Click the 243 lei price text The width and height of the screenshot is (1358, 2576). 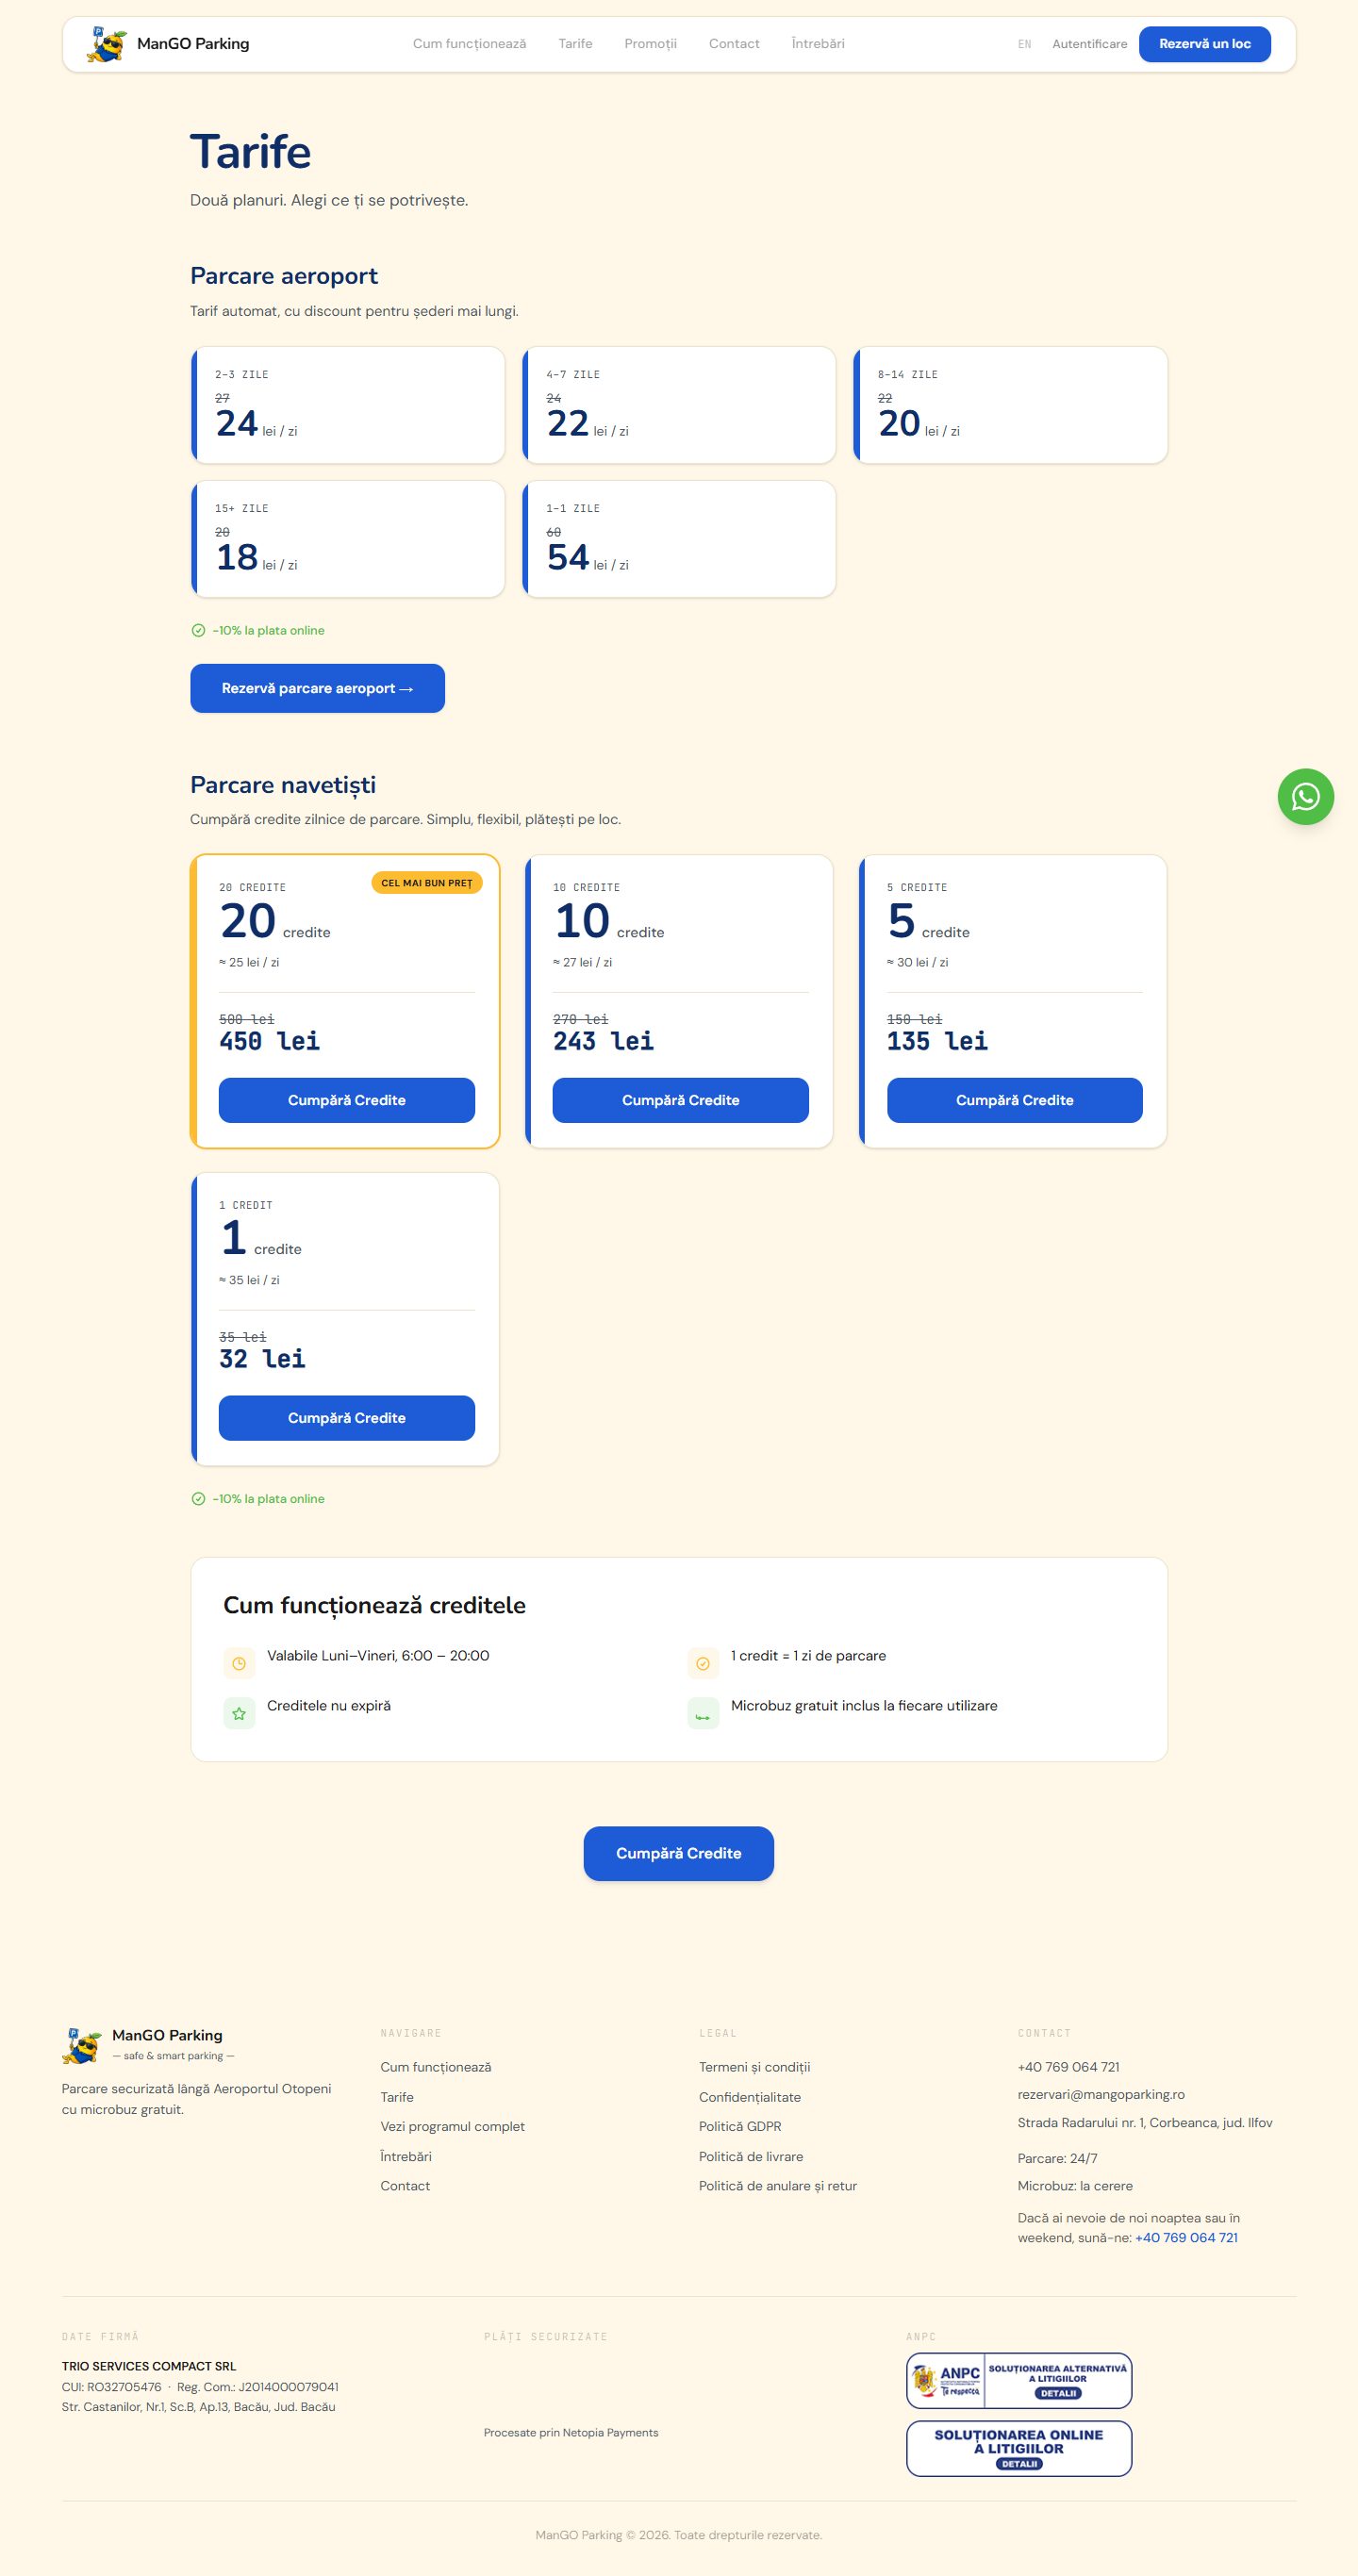604,1041
